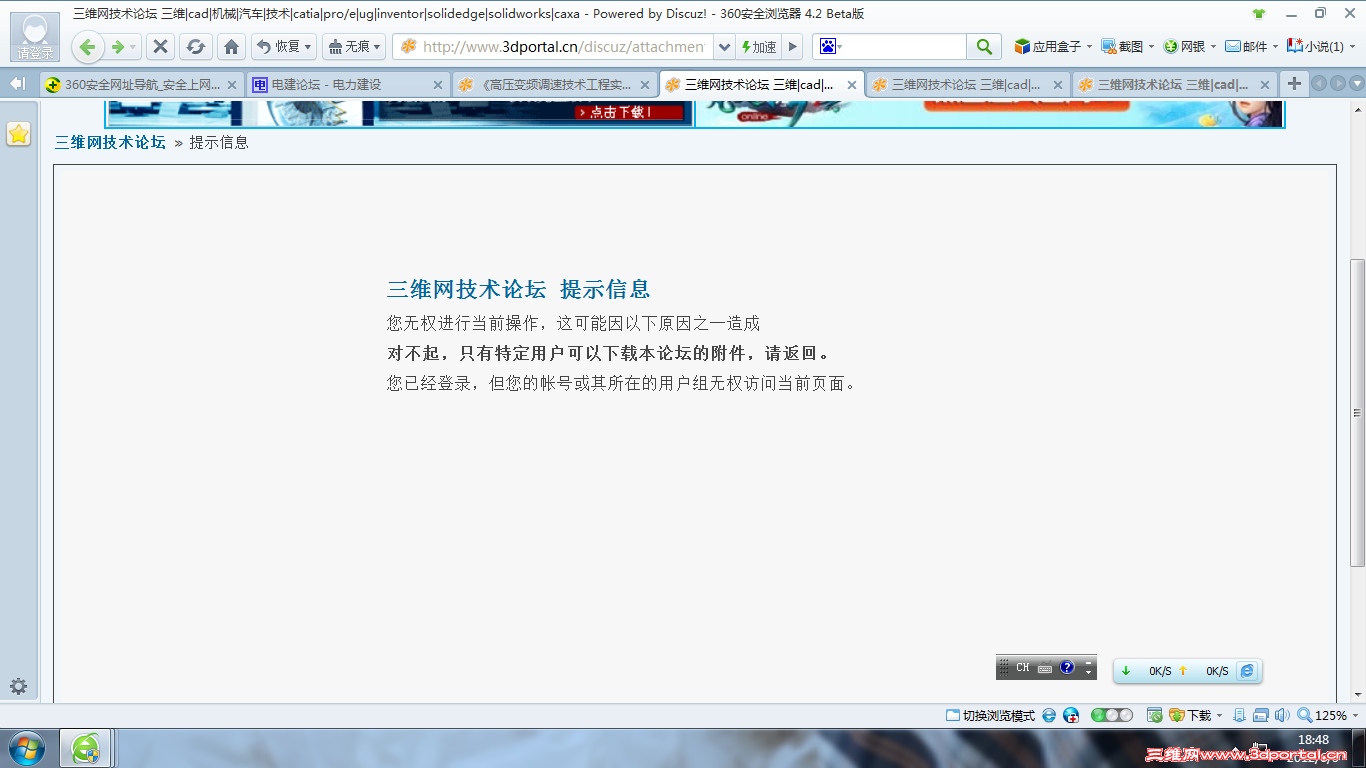Open the 网银 online banking tool
The image size is (1366, 768).
tap(1185, 46)
